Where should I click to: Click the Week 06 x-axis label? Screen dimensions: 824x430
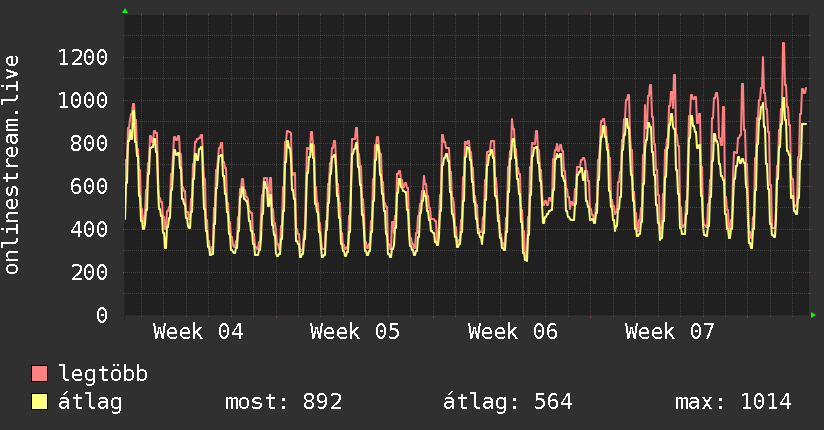click(513, 332)
